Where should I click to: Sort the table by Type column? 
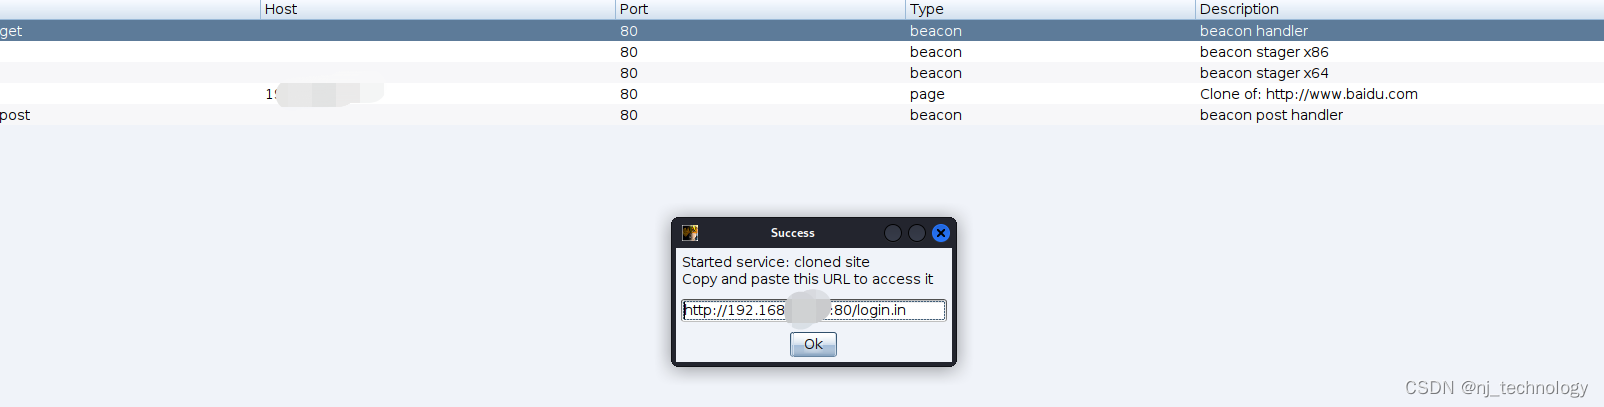coord(1050,9)
